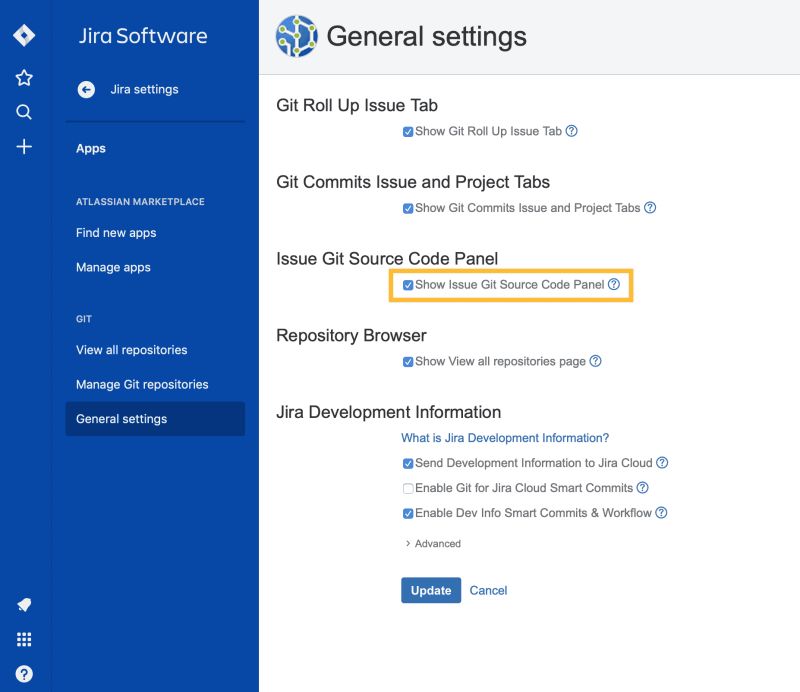The height and width of the screenshot is (692, 800).
Task: Open search from the sidebar
Action: click(22, 111)
